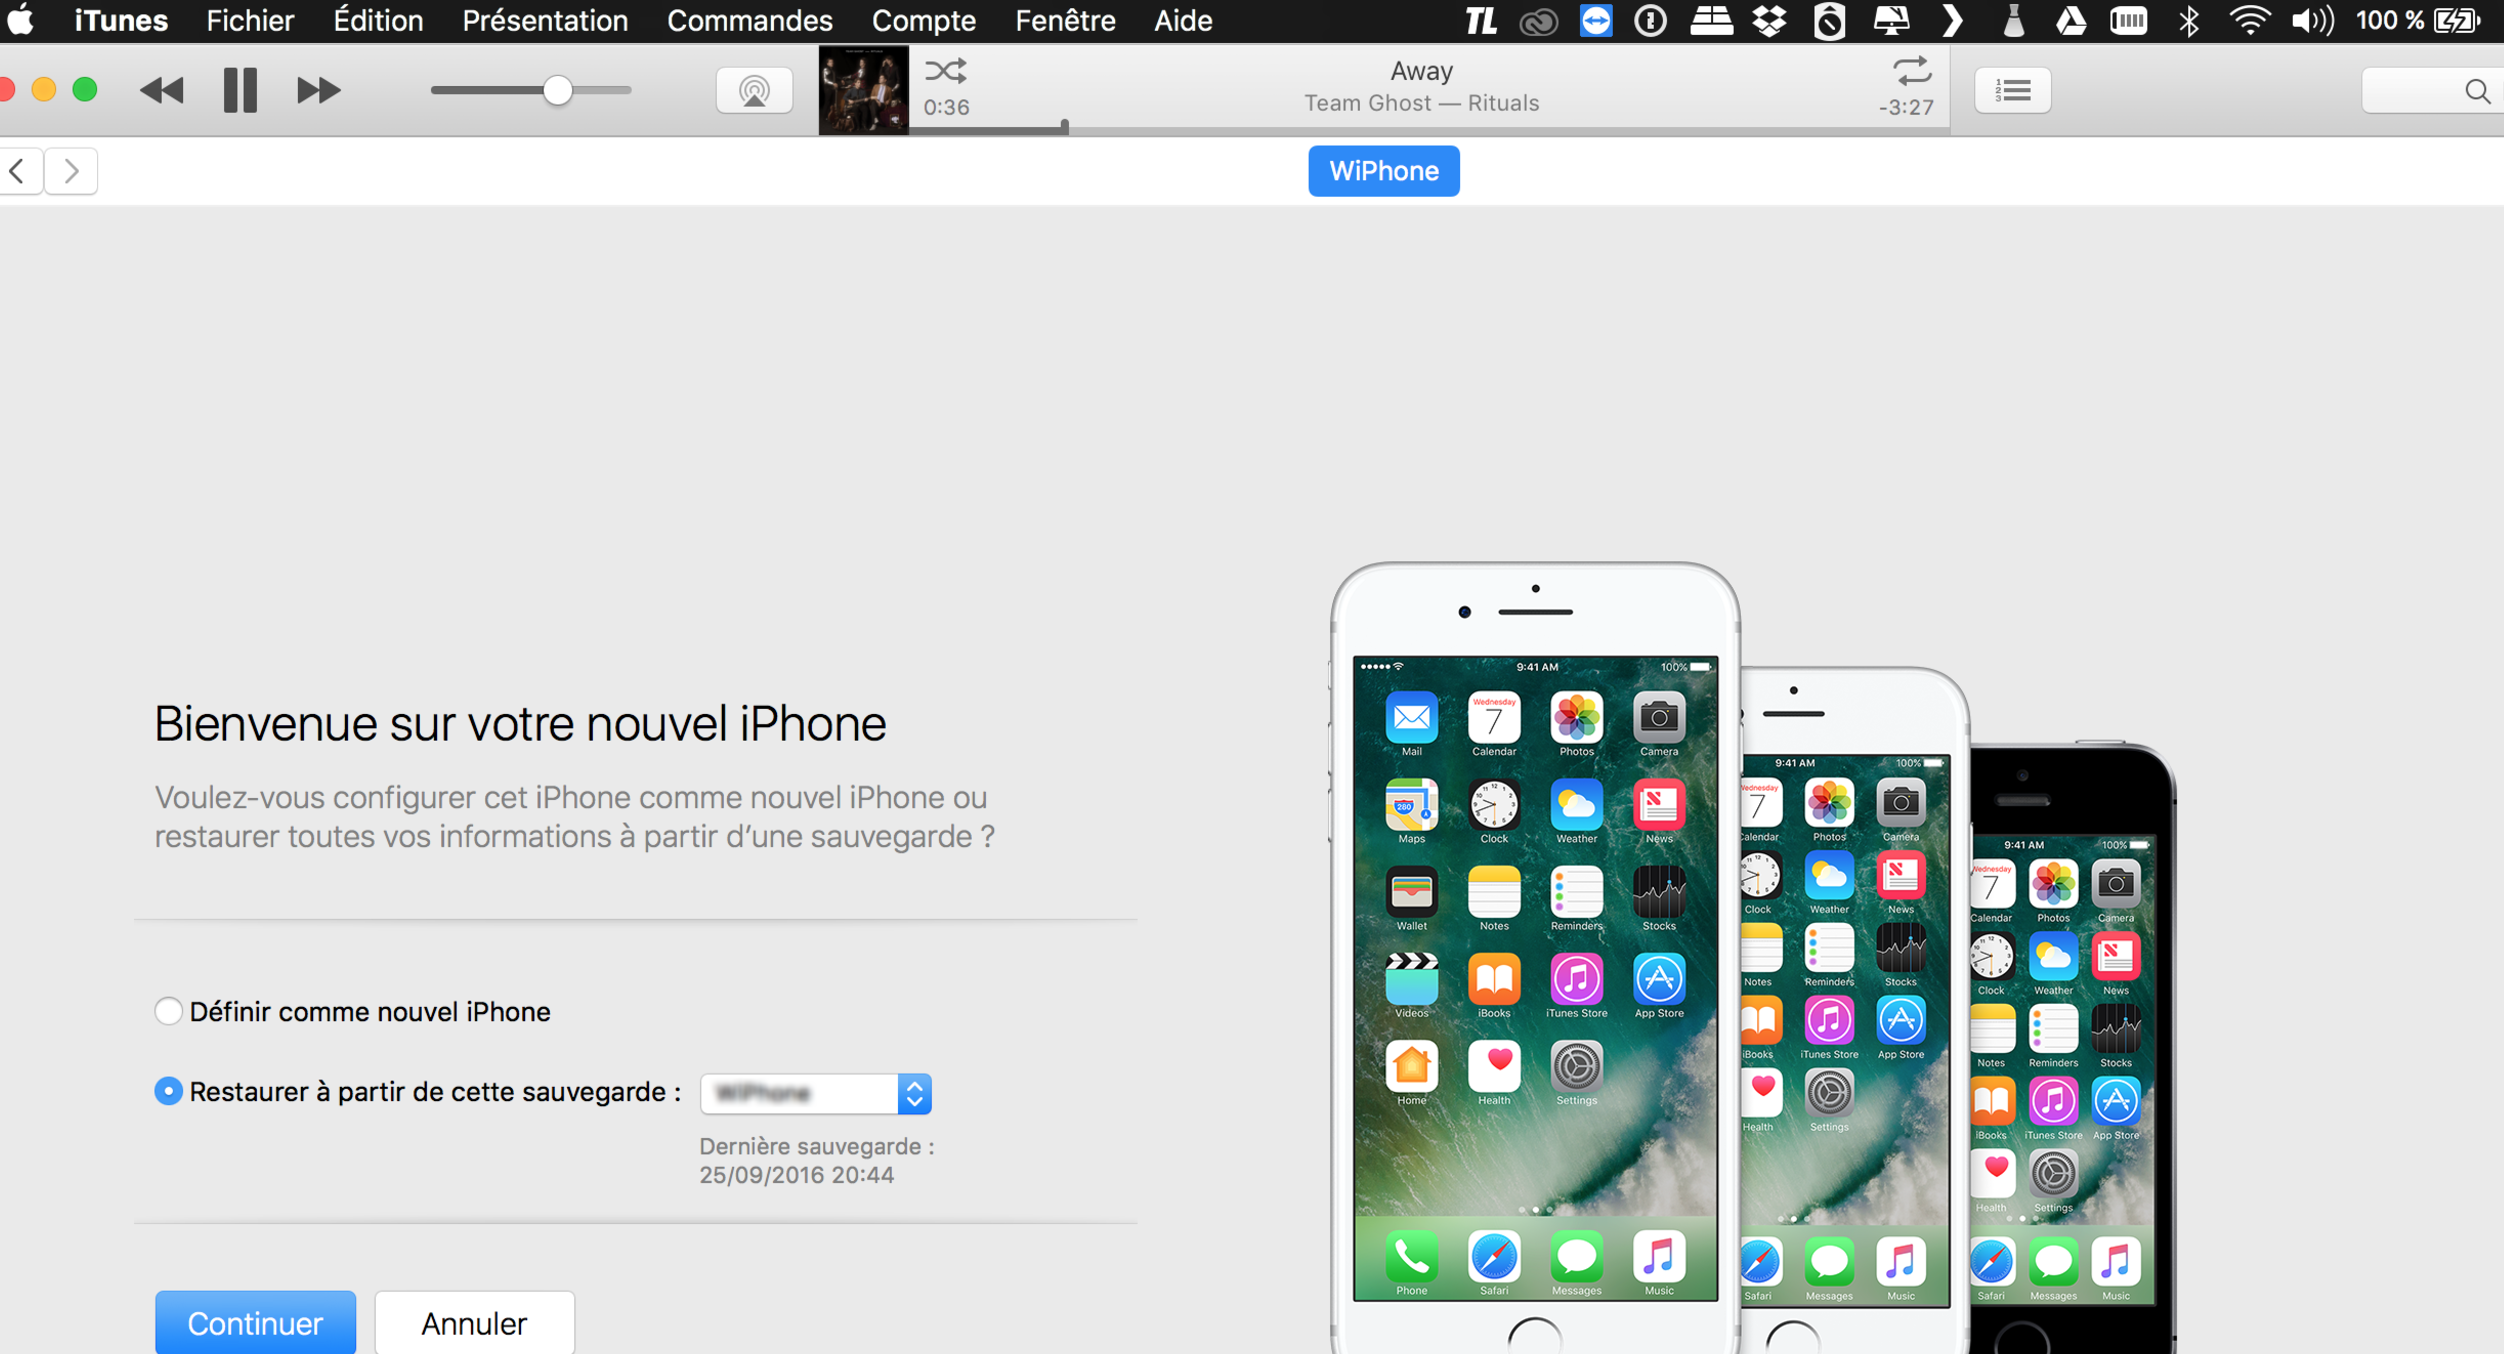Image resolution: width=2504 pixels, height=1354 pixels.
Task: Open the Commandes menu
Action: pyautogui.click(x=750, y=20)
